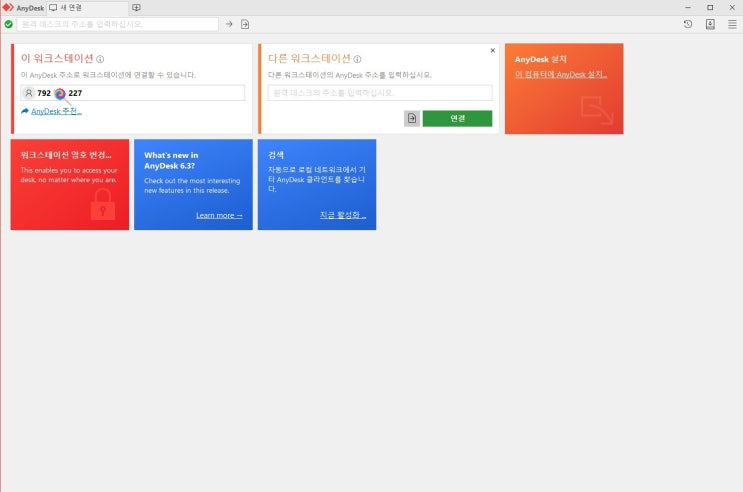This screenshot has height=492, width=743.
Task: Click the file transfer button beside 연결
Action: coord(412,118)
